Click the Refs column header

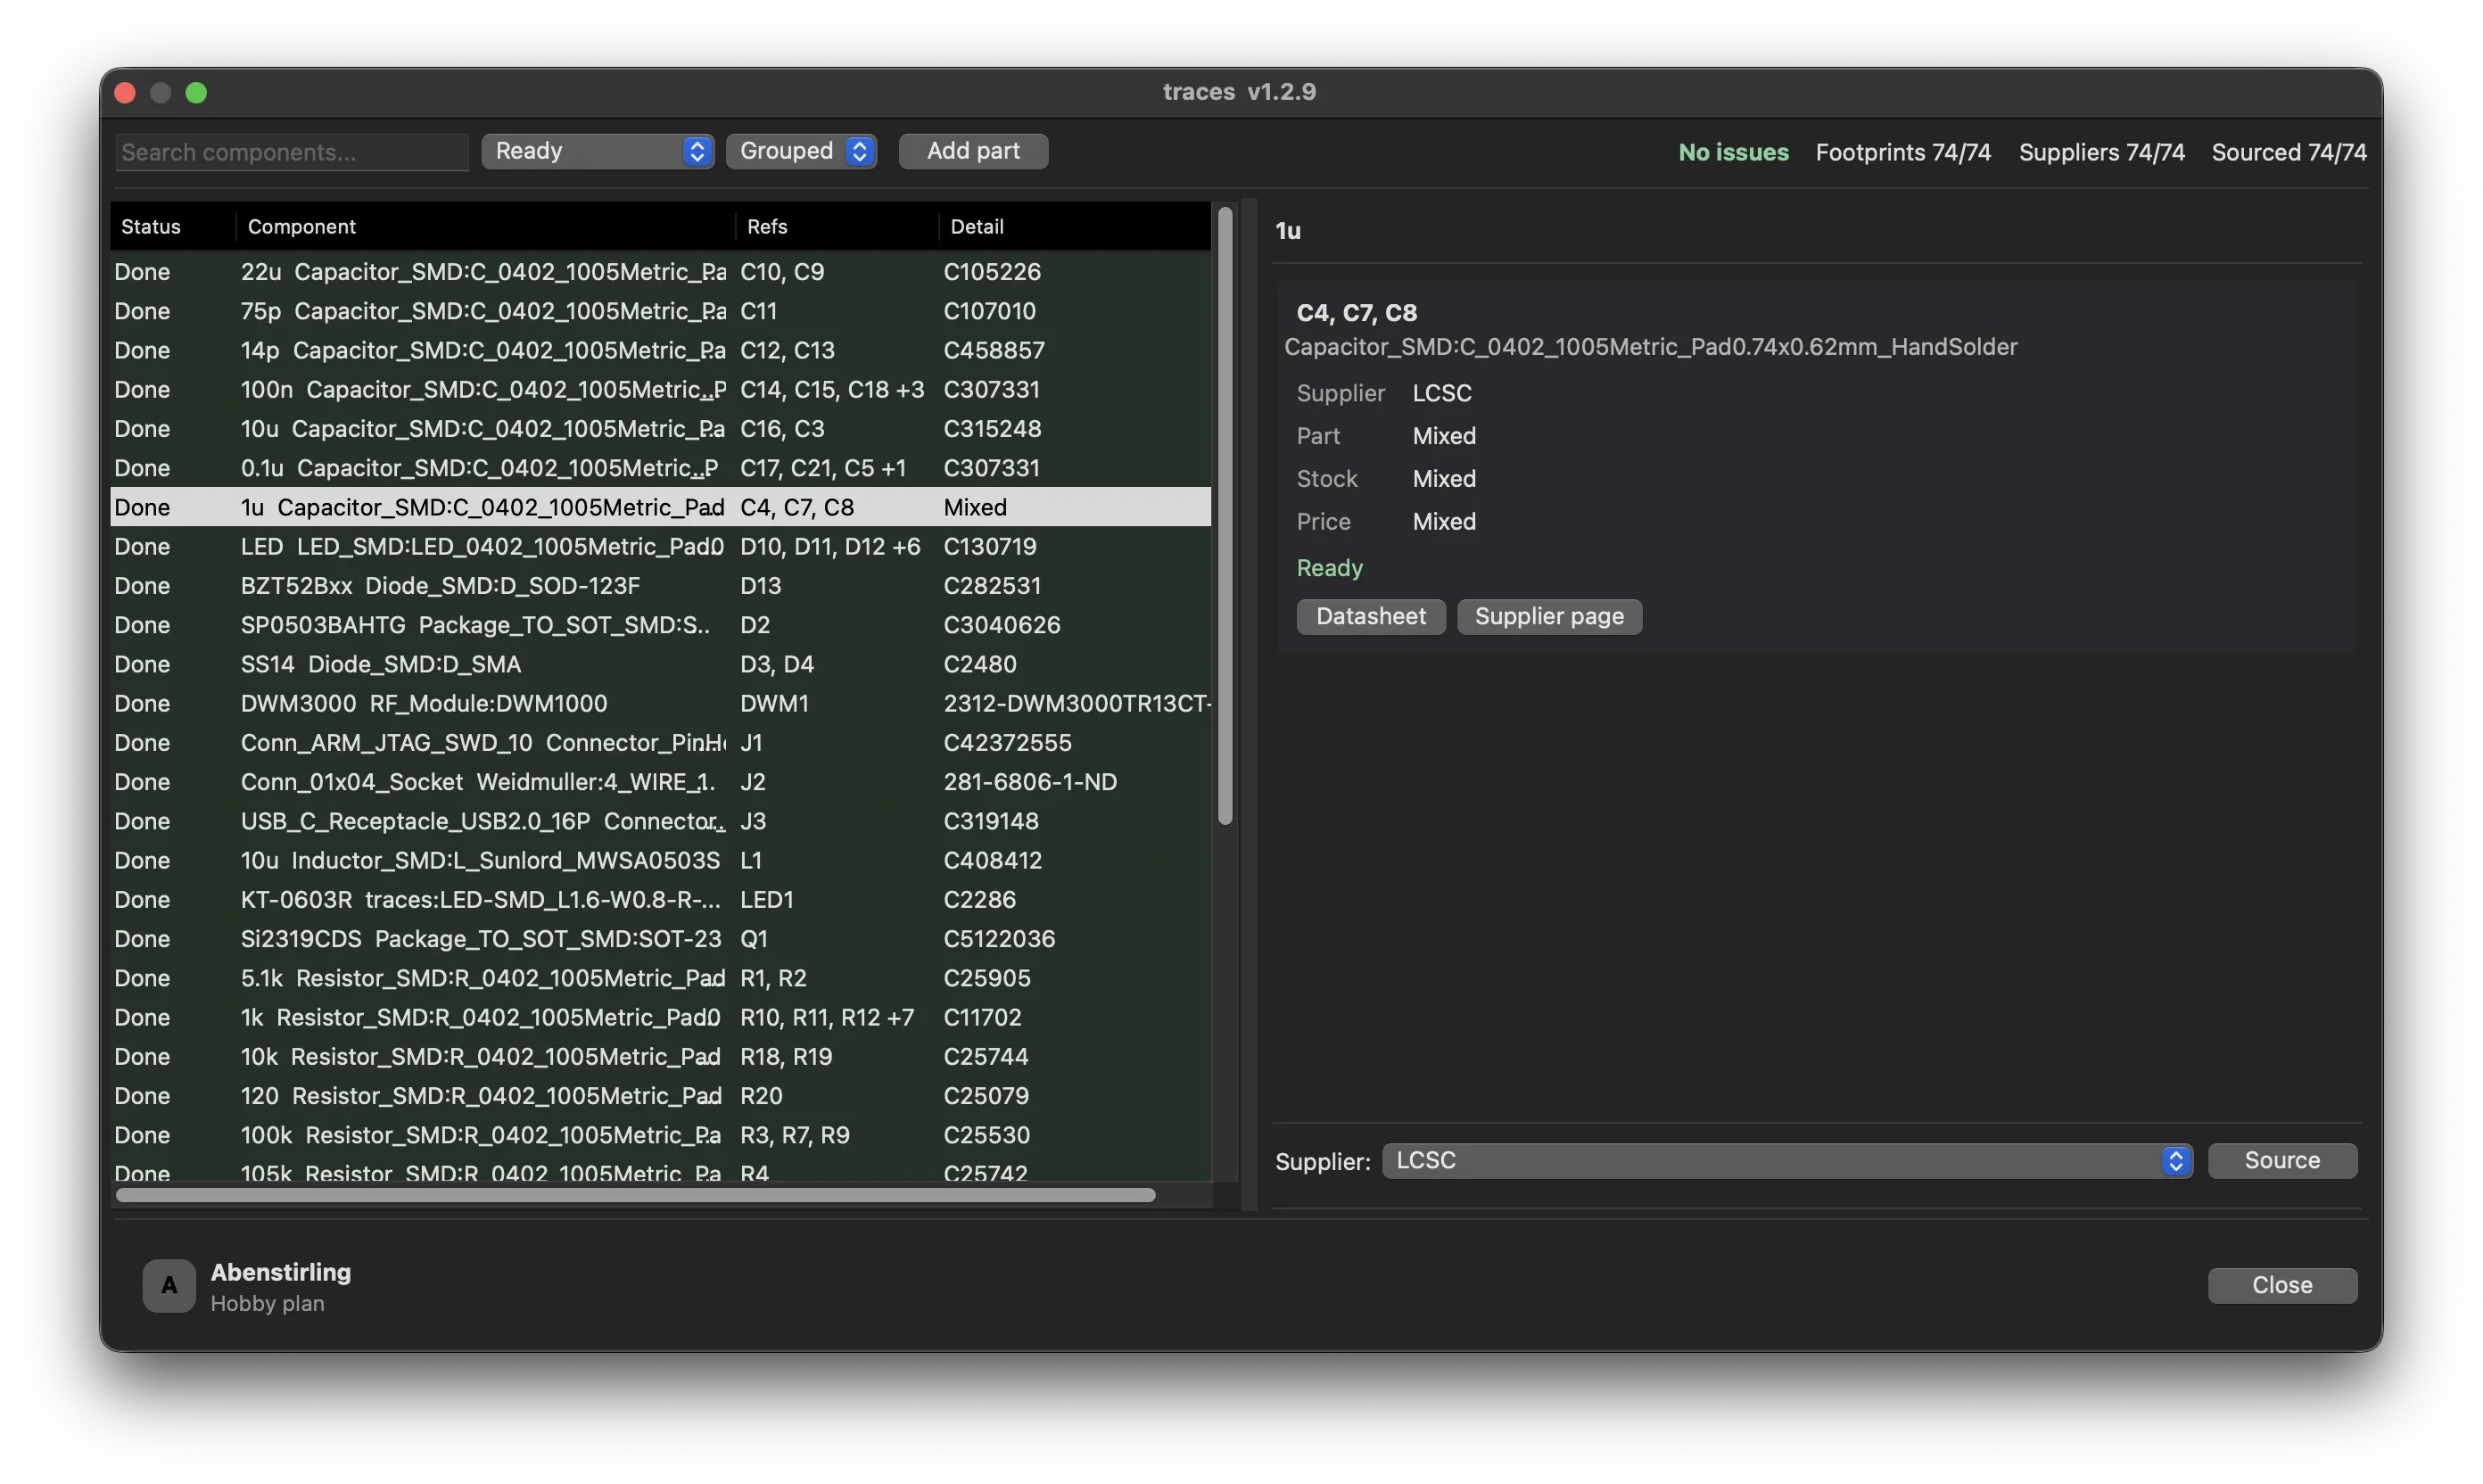tap(767, 226)
